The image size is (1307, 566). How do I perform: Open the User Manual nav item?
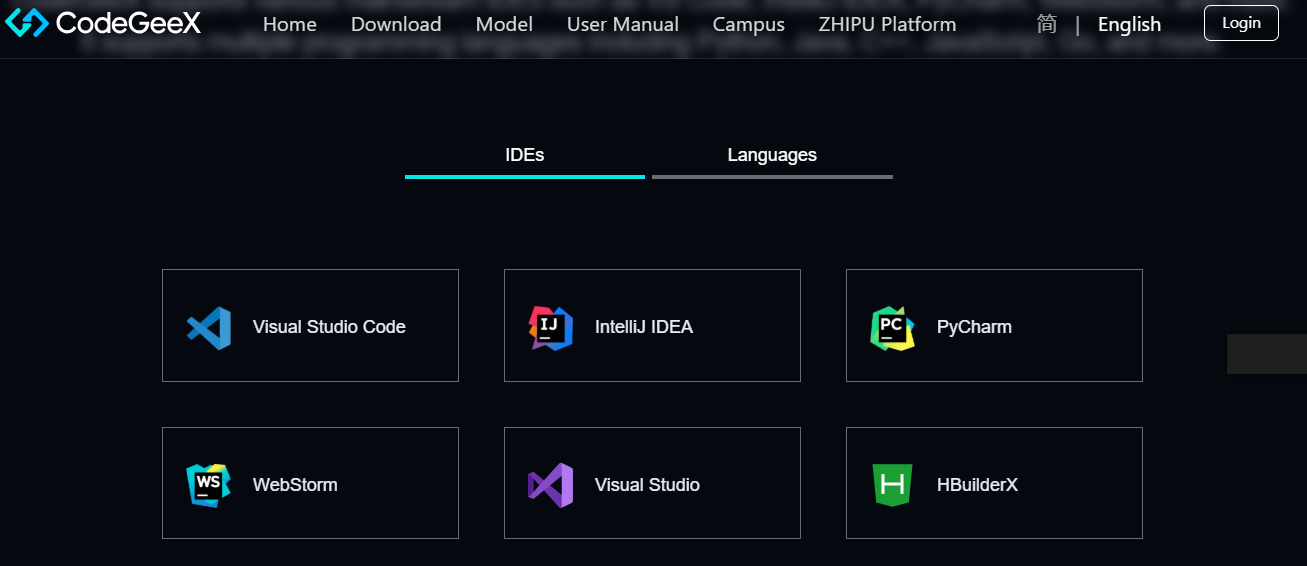[x=623, y=24]
